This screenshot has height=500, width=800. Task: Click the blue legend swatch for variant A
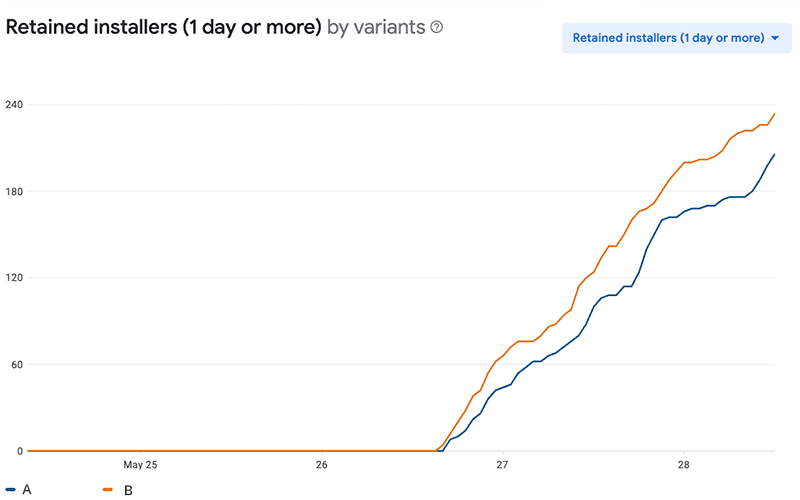pyautogui.click(x=11, y=490)
